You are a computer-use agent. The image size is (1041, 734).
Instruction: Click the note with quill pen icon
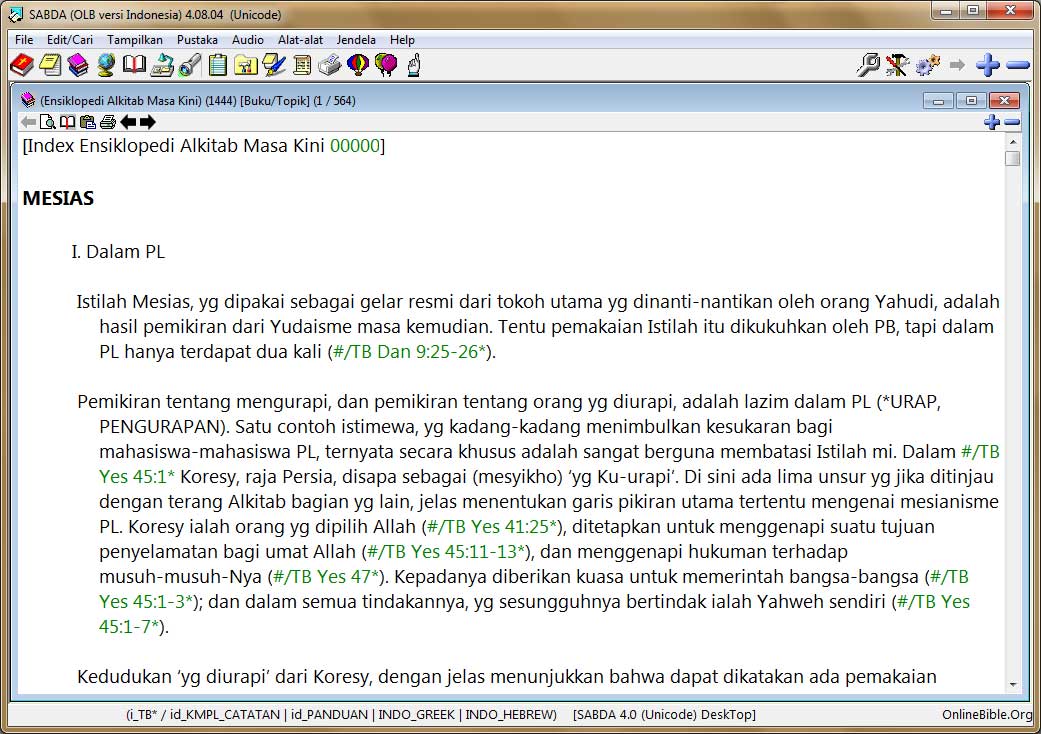coord(274,65)
